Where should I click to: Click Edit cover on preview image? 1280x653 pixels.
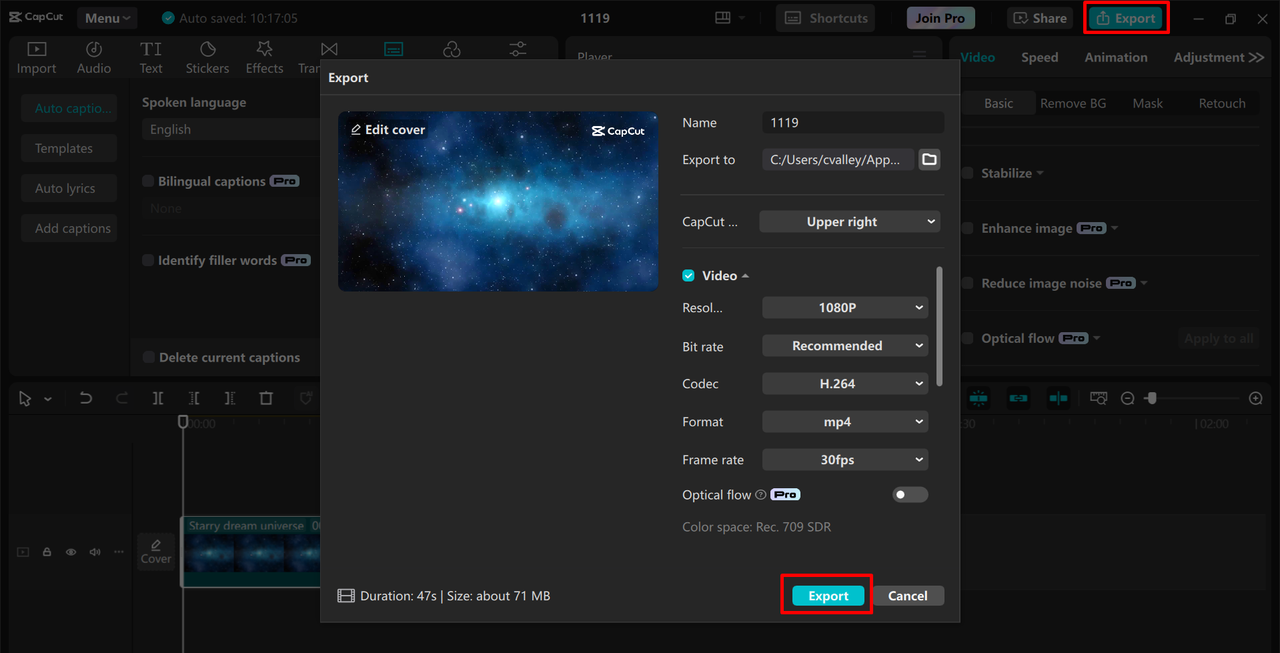(388, 130)
